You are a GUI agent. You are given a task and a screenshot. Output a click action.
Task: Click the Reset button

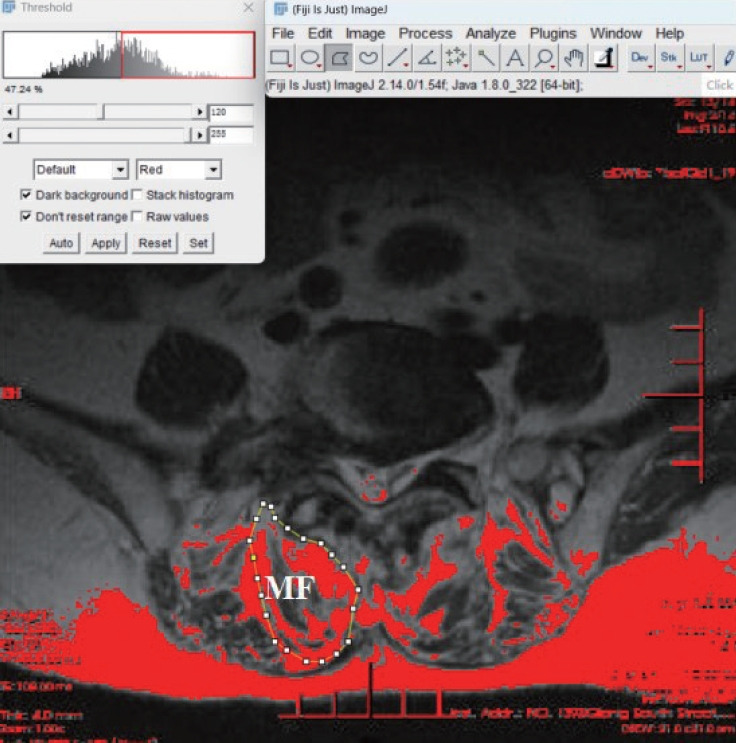coord(155,243)
